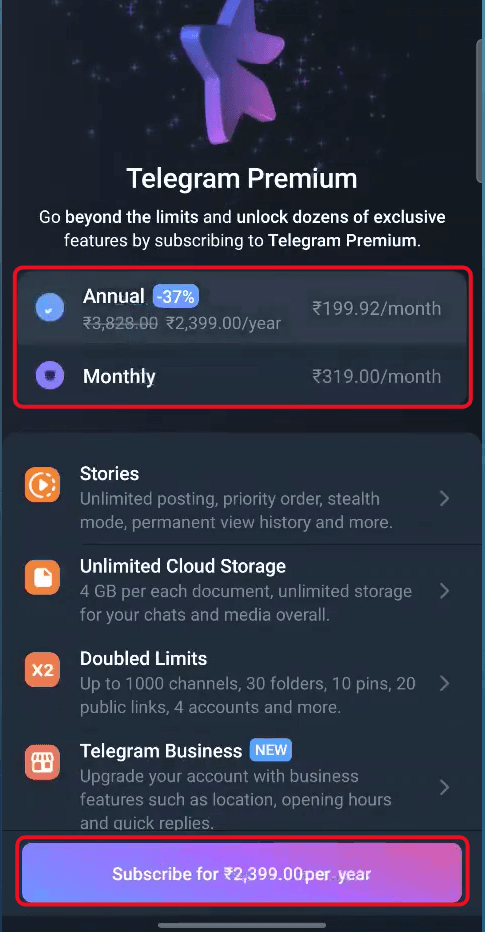
Task: Tap the bottom home gesture bar
Action: click(x=242, y=925)
